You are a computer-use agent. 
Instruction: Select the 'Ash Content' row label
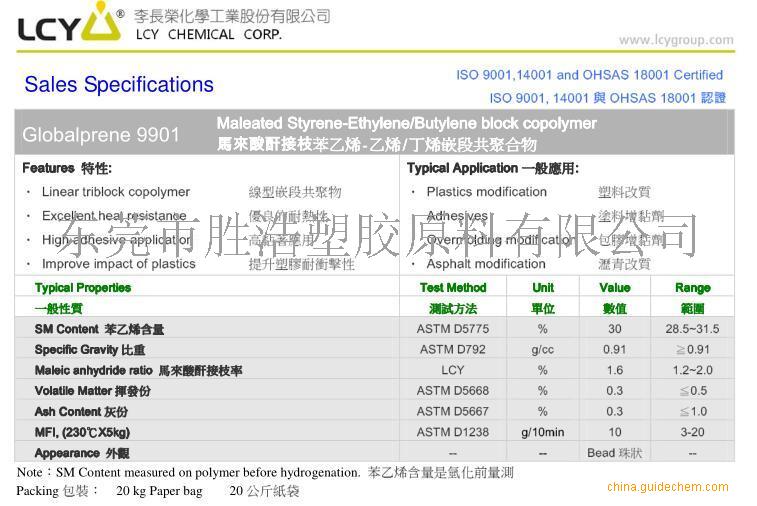pyautogui.click(x=81, y=411)
